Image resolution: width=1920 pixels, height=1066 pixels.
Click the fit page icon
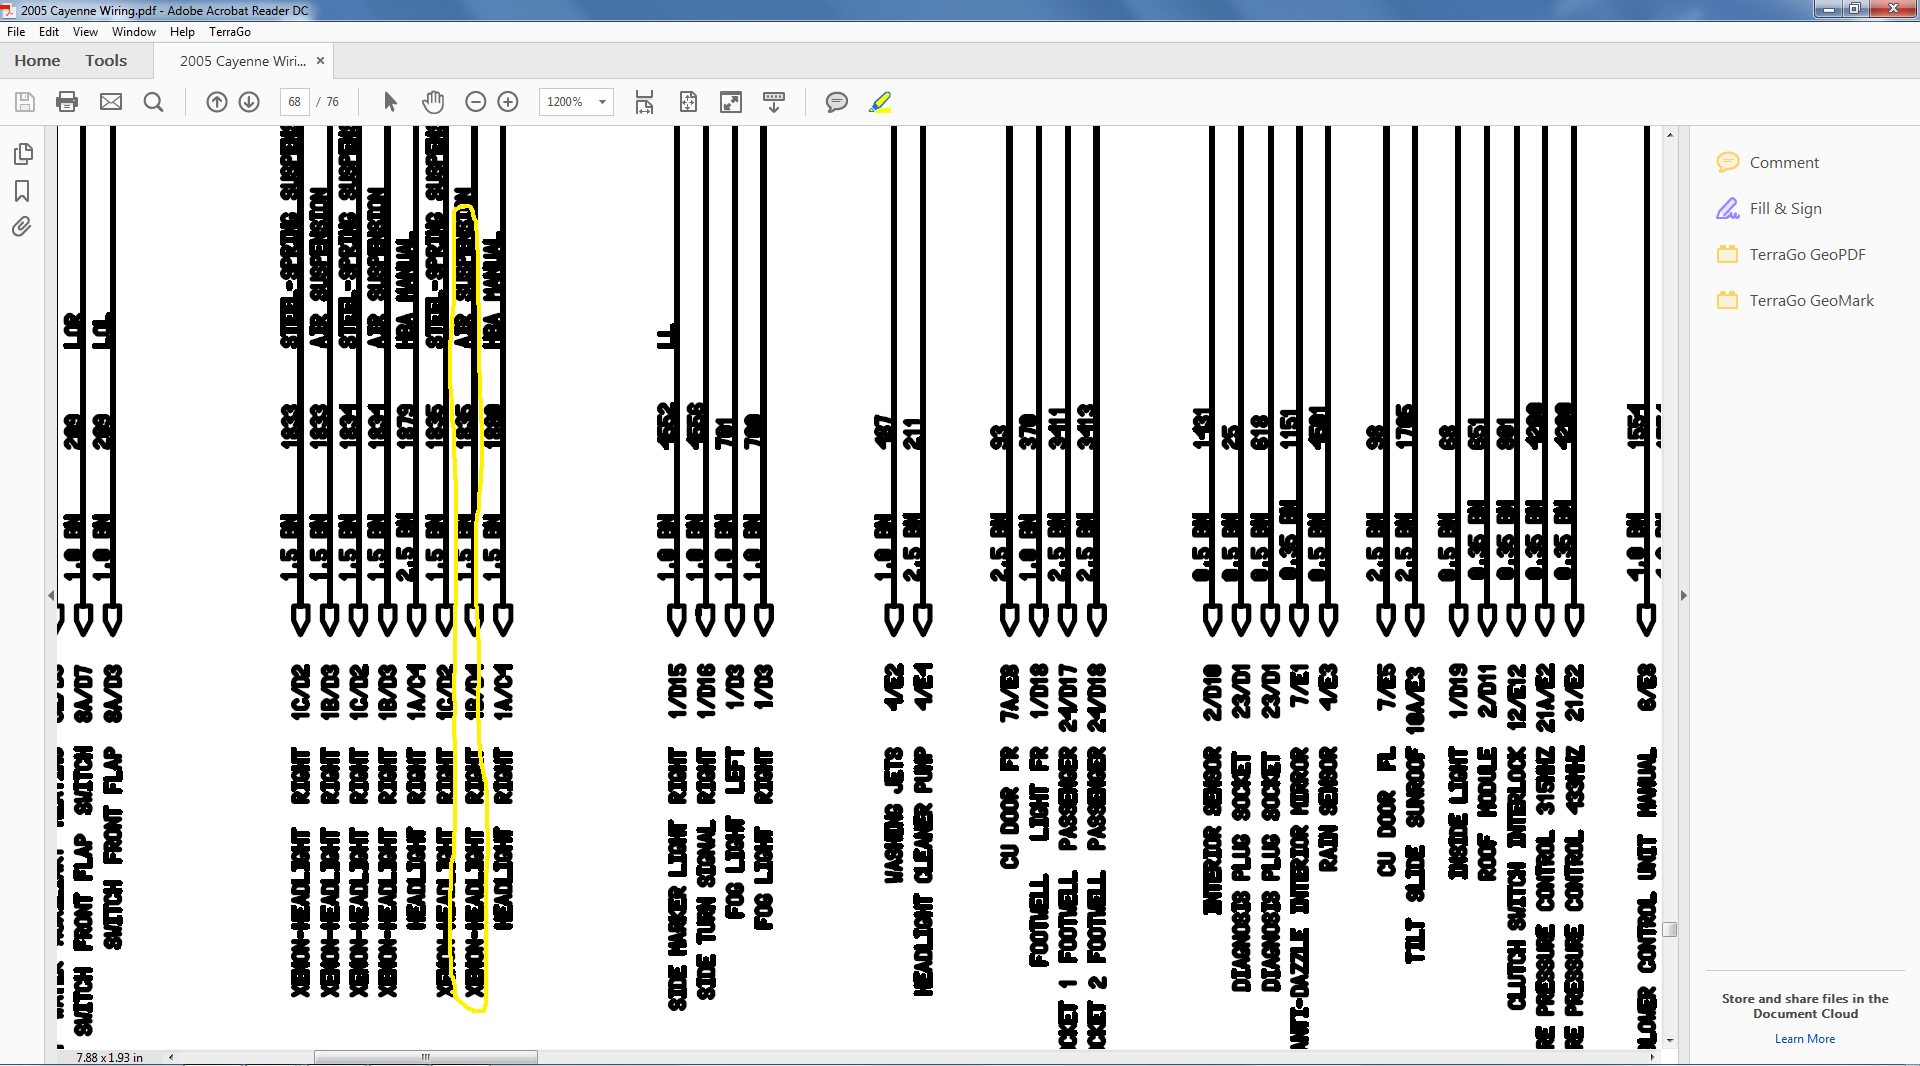688,102
